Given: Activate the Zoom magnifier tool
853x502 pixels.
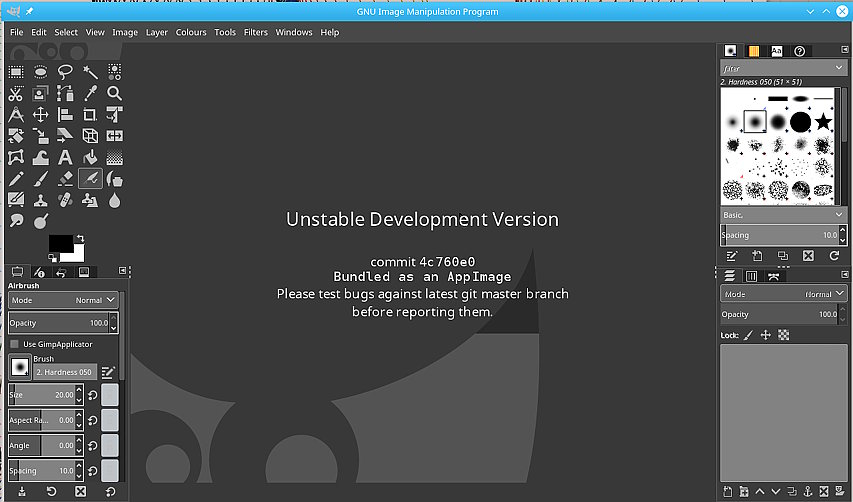Looking at the screenshot, I should (114, 94).
